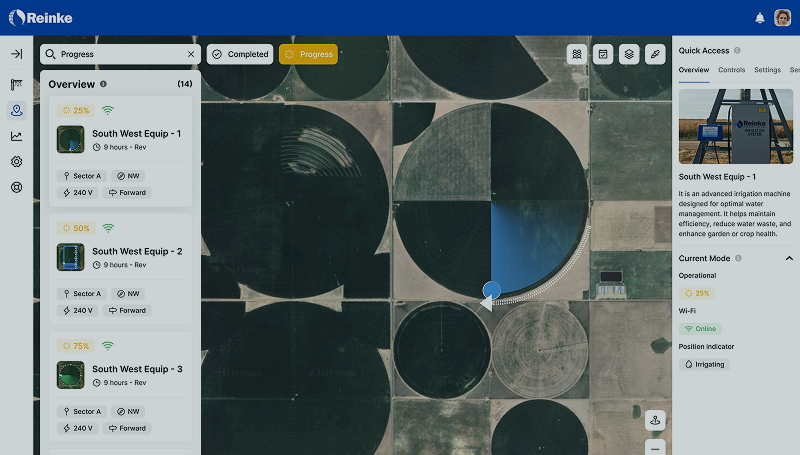Click the Quick Access info icon

click(x=737, y=50)
